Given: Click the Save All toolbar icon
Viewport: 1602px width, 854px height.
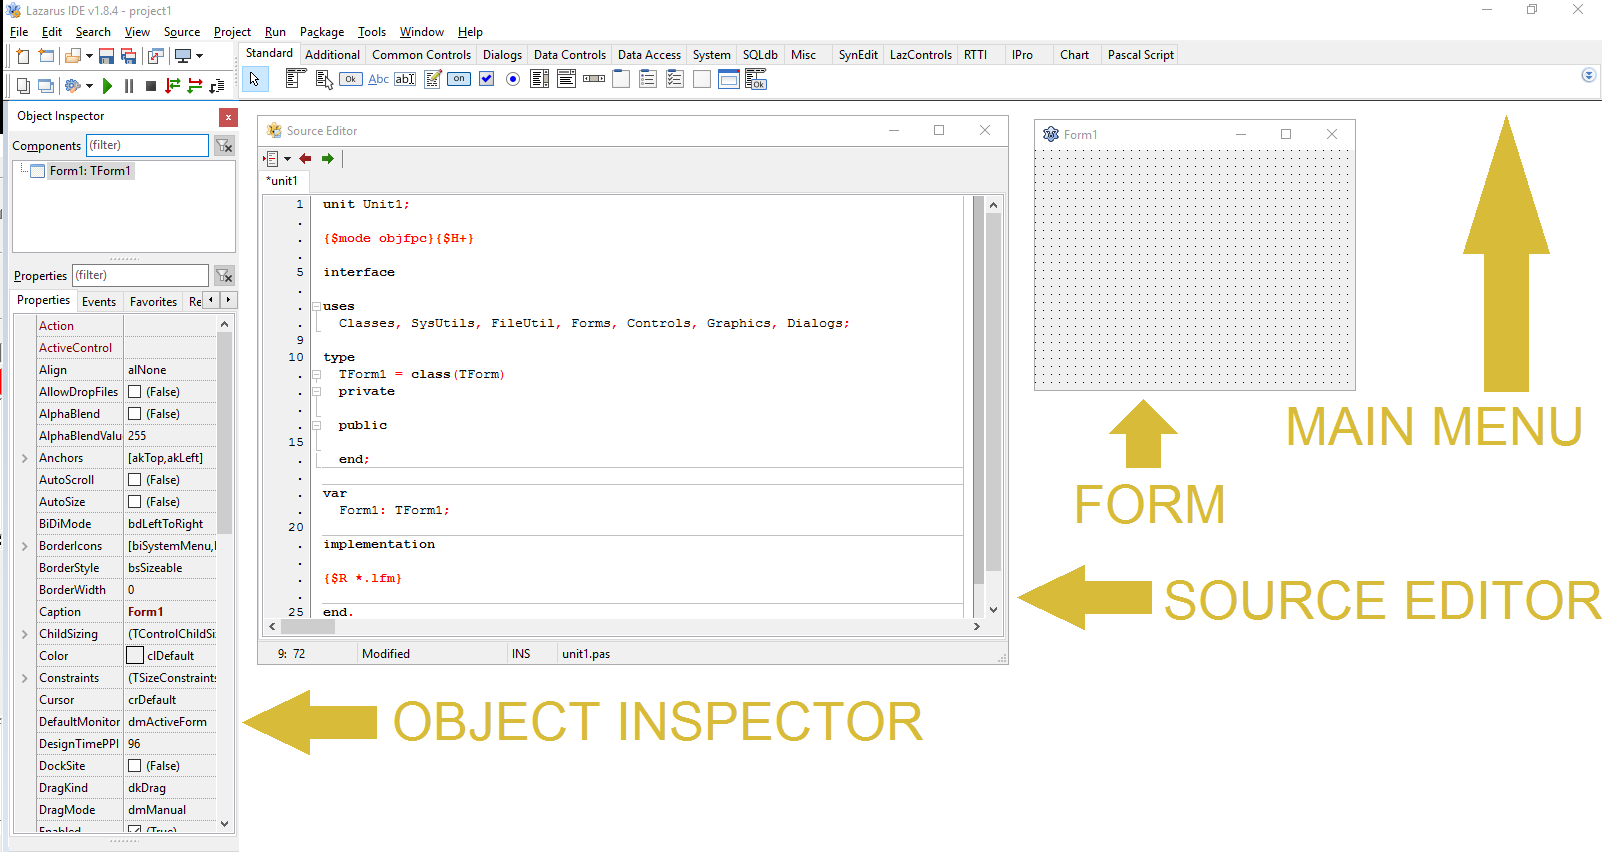Looking at the screenshot, I should (x=128, y=56).
